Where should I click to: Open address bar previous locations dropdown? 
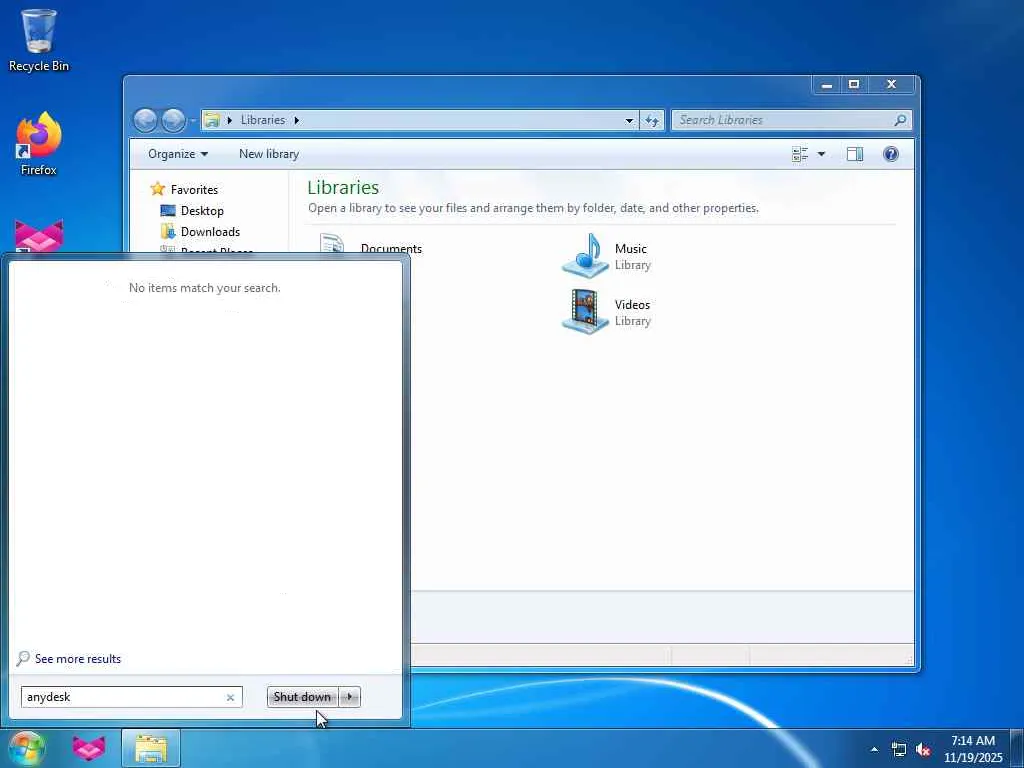tap(629, 120)
